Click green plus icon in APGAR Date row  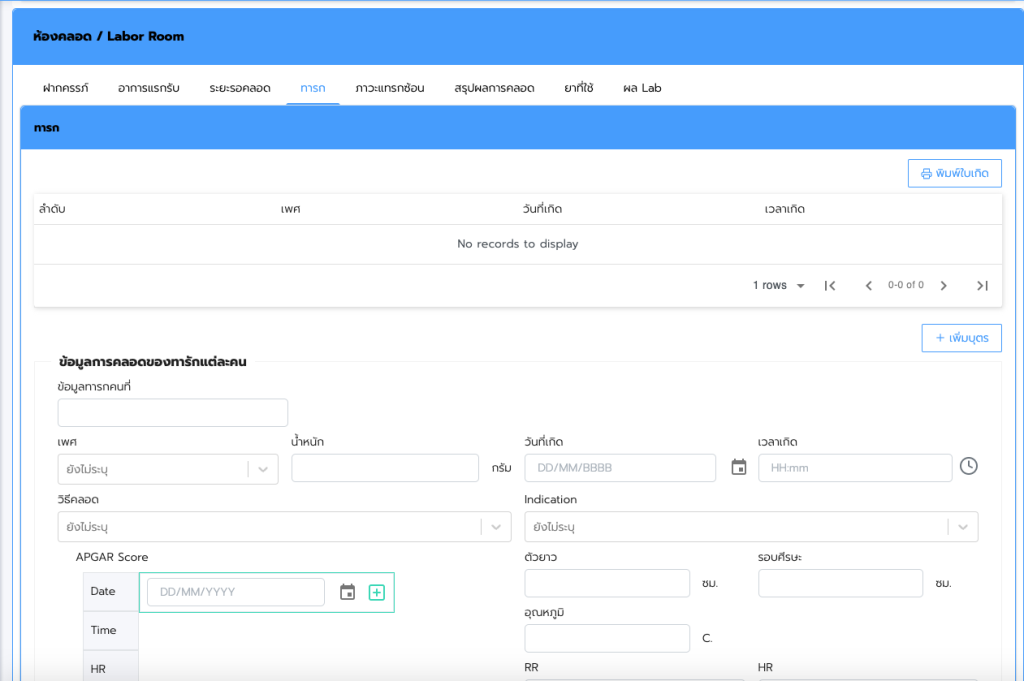[x=377, y=592]
